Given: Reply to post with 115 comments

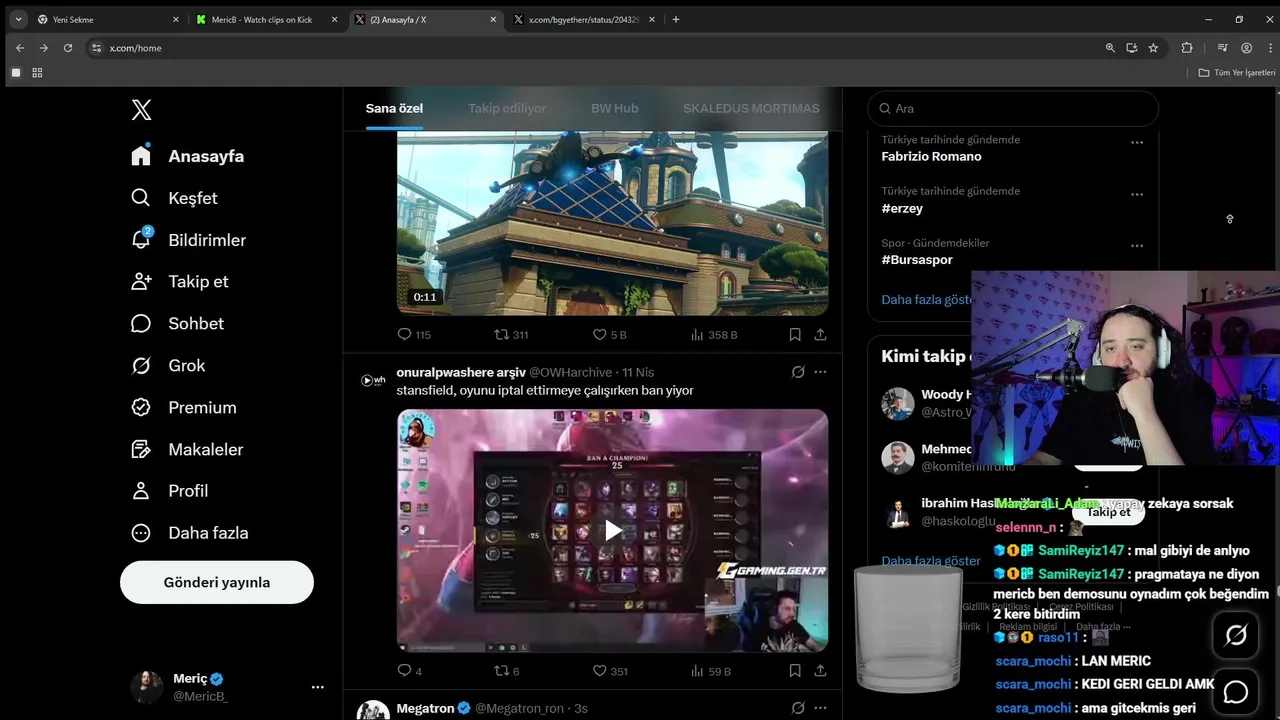Looking at the screenshot, I should point(414,335).
